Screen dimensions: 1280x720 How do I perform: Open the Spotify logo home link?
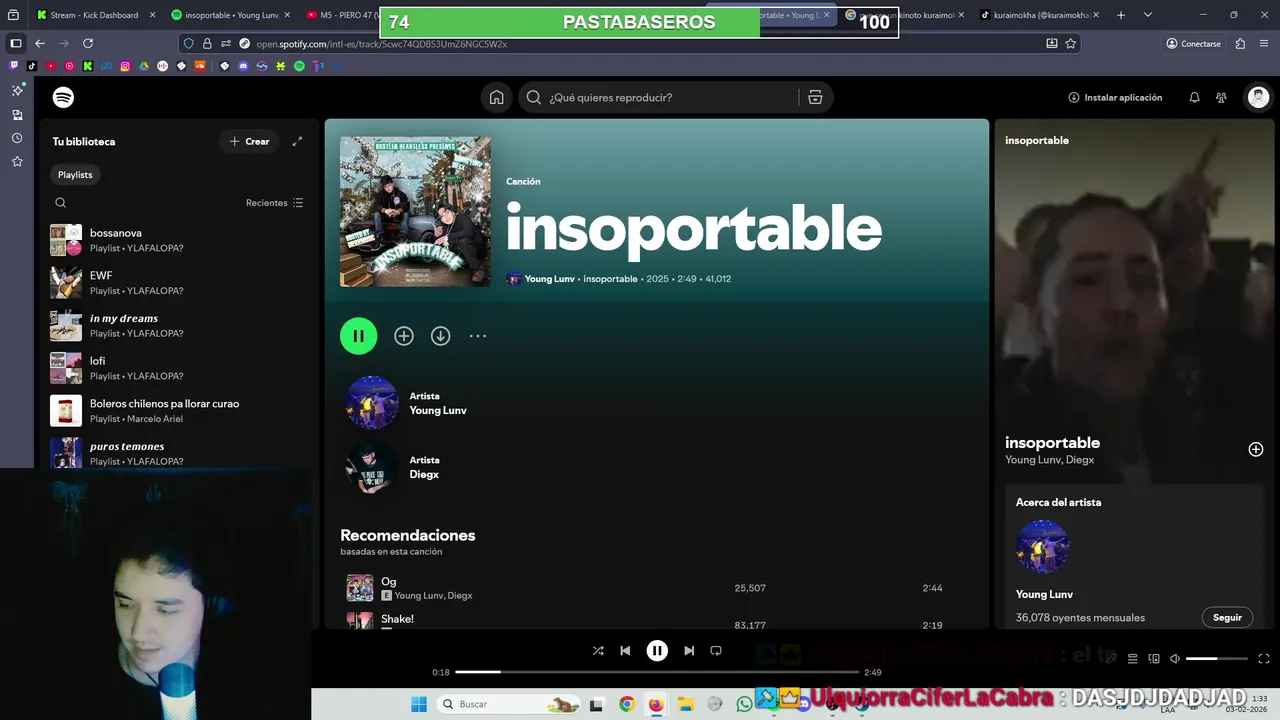tap(63, 97)
